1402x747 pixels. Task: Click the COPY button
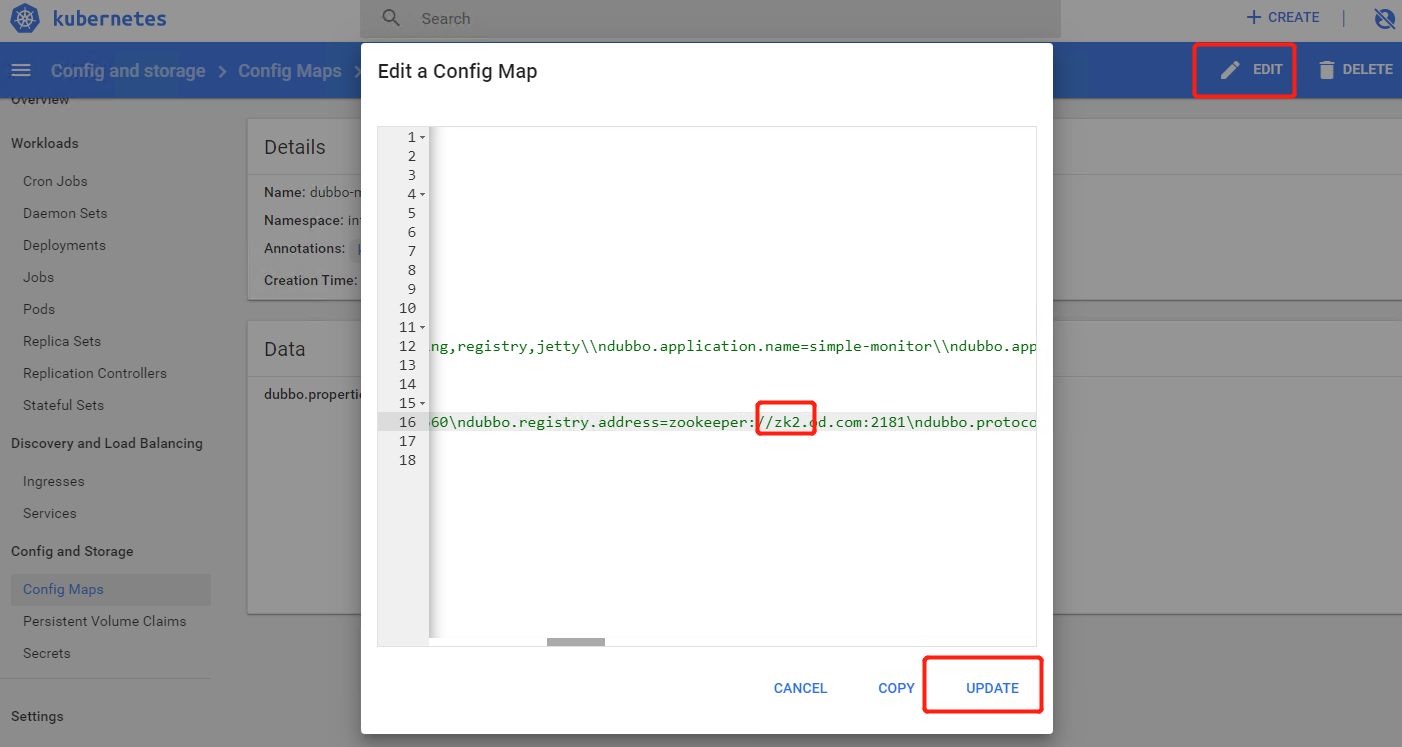(x=896, y=688)
